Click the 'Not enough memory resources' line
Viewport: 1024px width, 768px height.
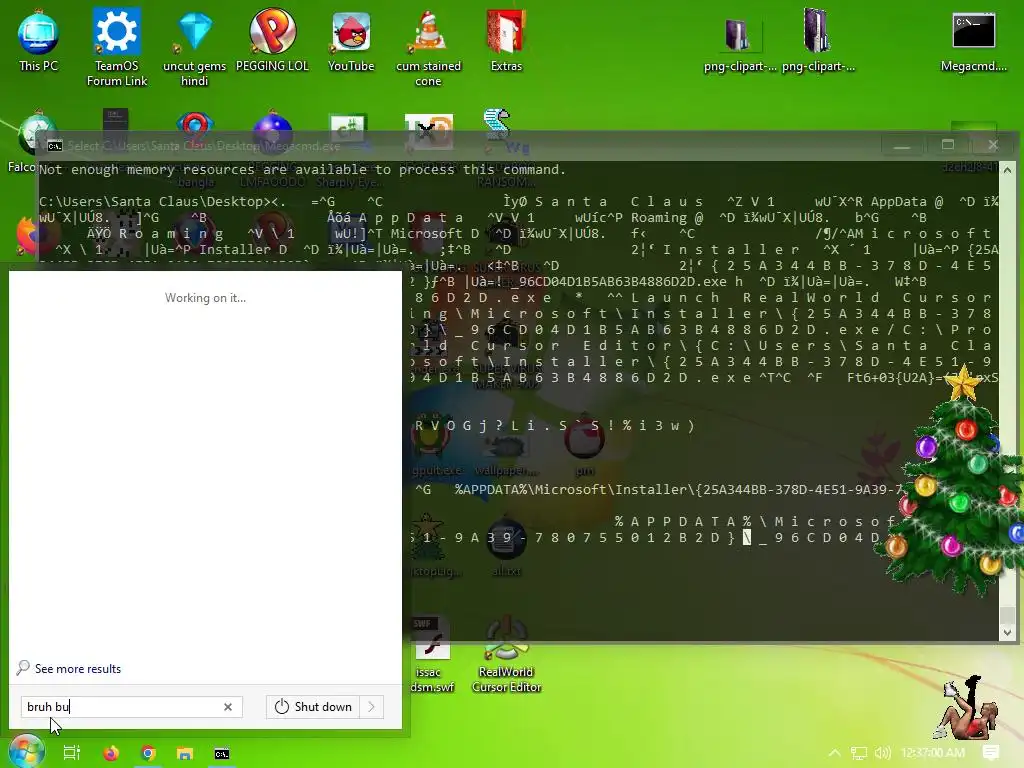302,170
